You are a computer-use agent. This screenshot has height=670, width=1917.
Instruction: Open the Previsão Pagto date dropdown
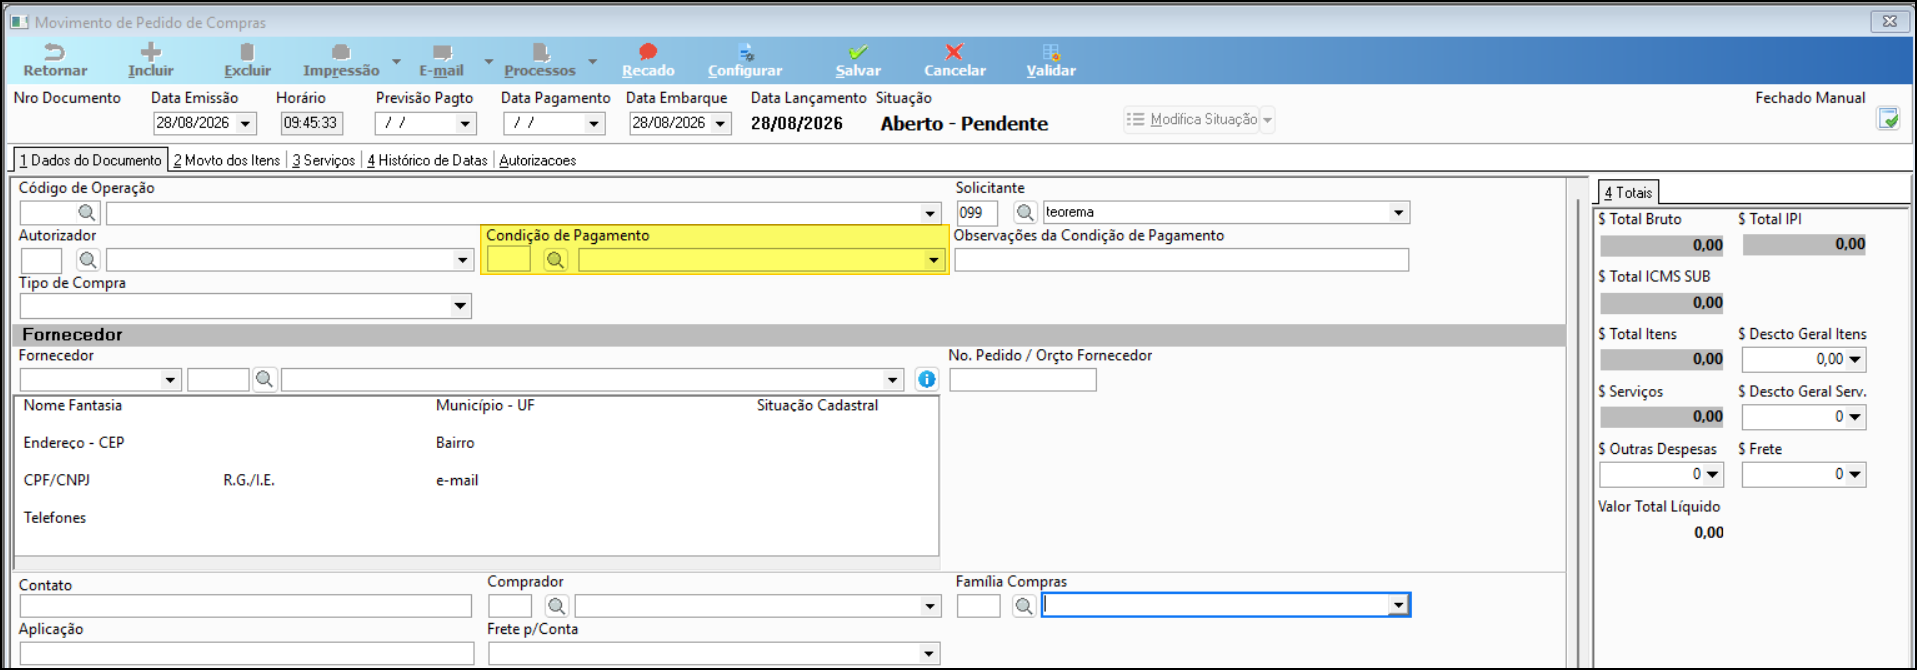tap(465, 123)
